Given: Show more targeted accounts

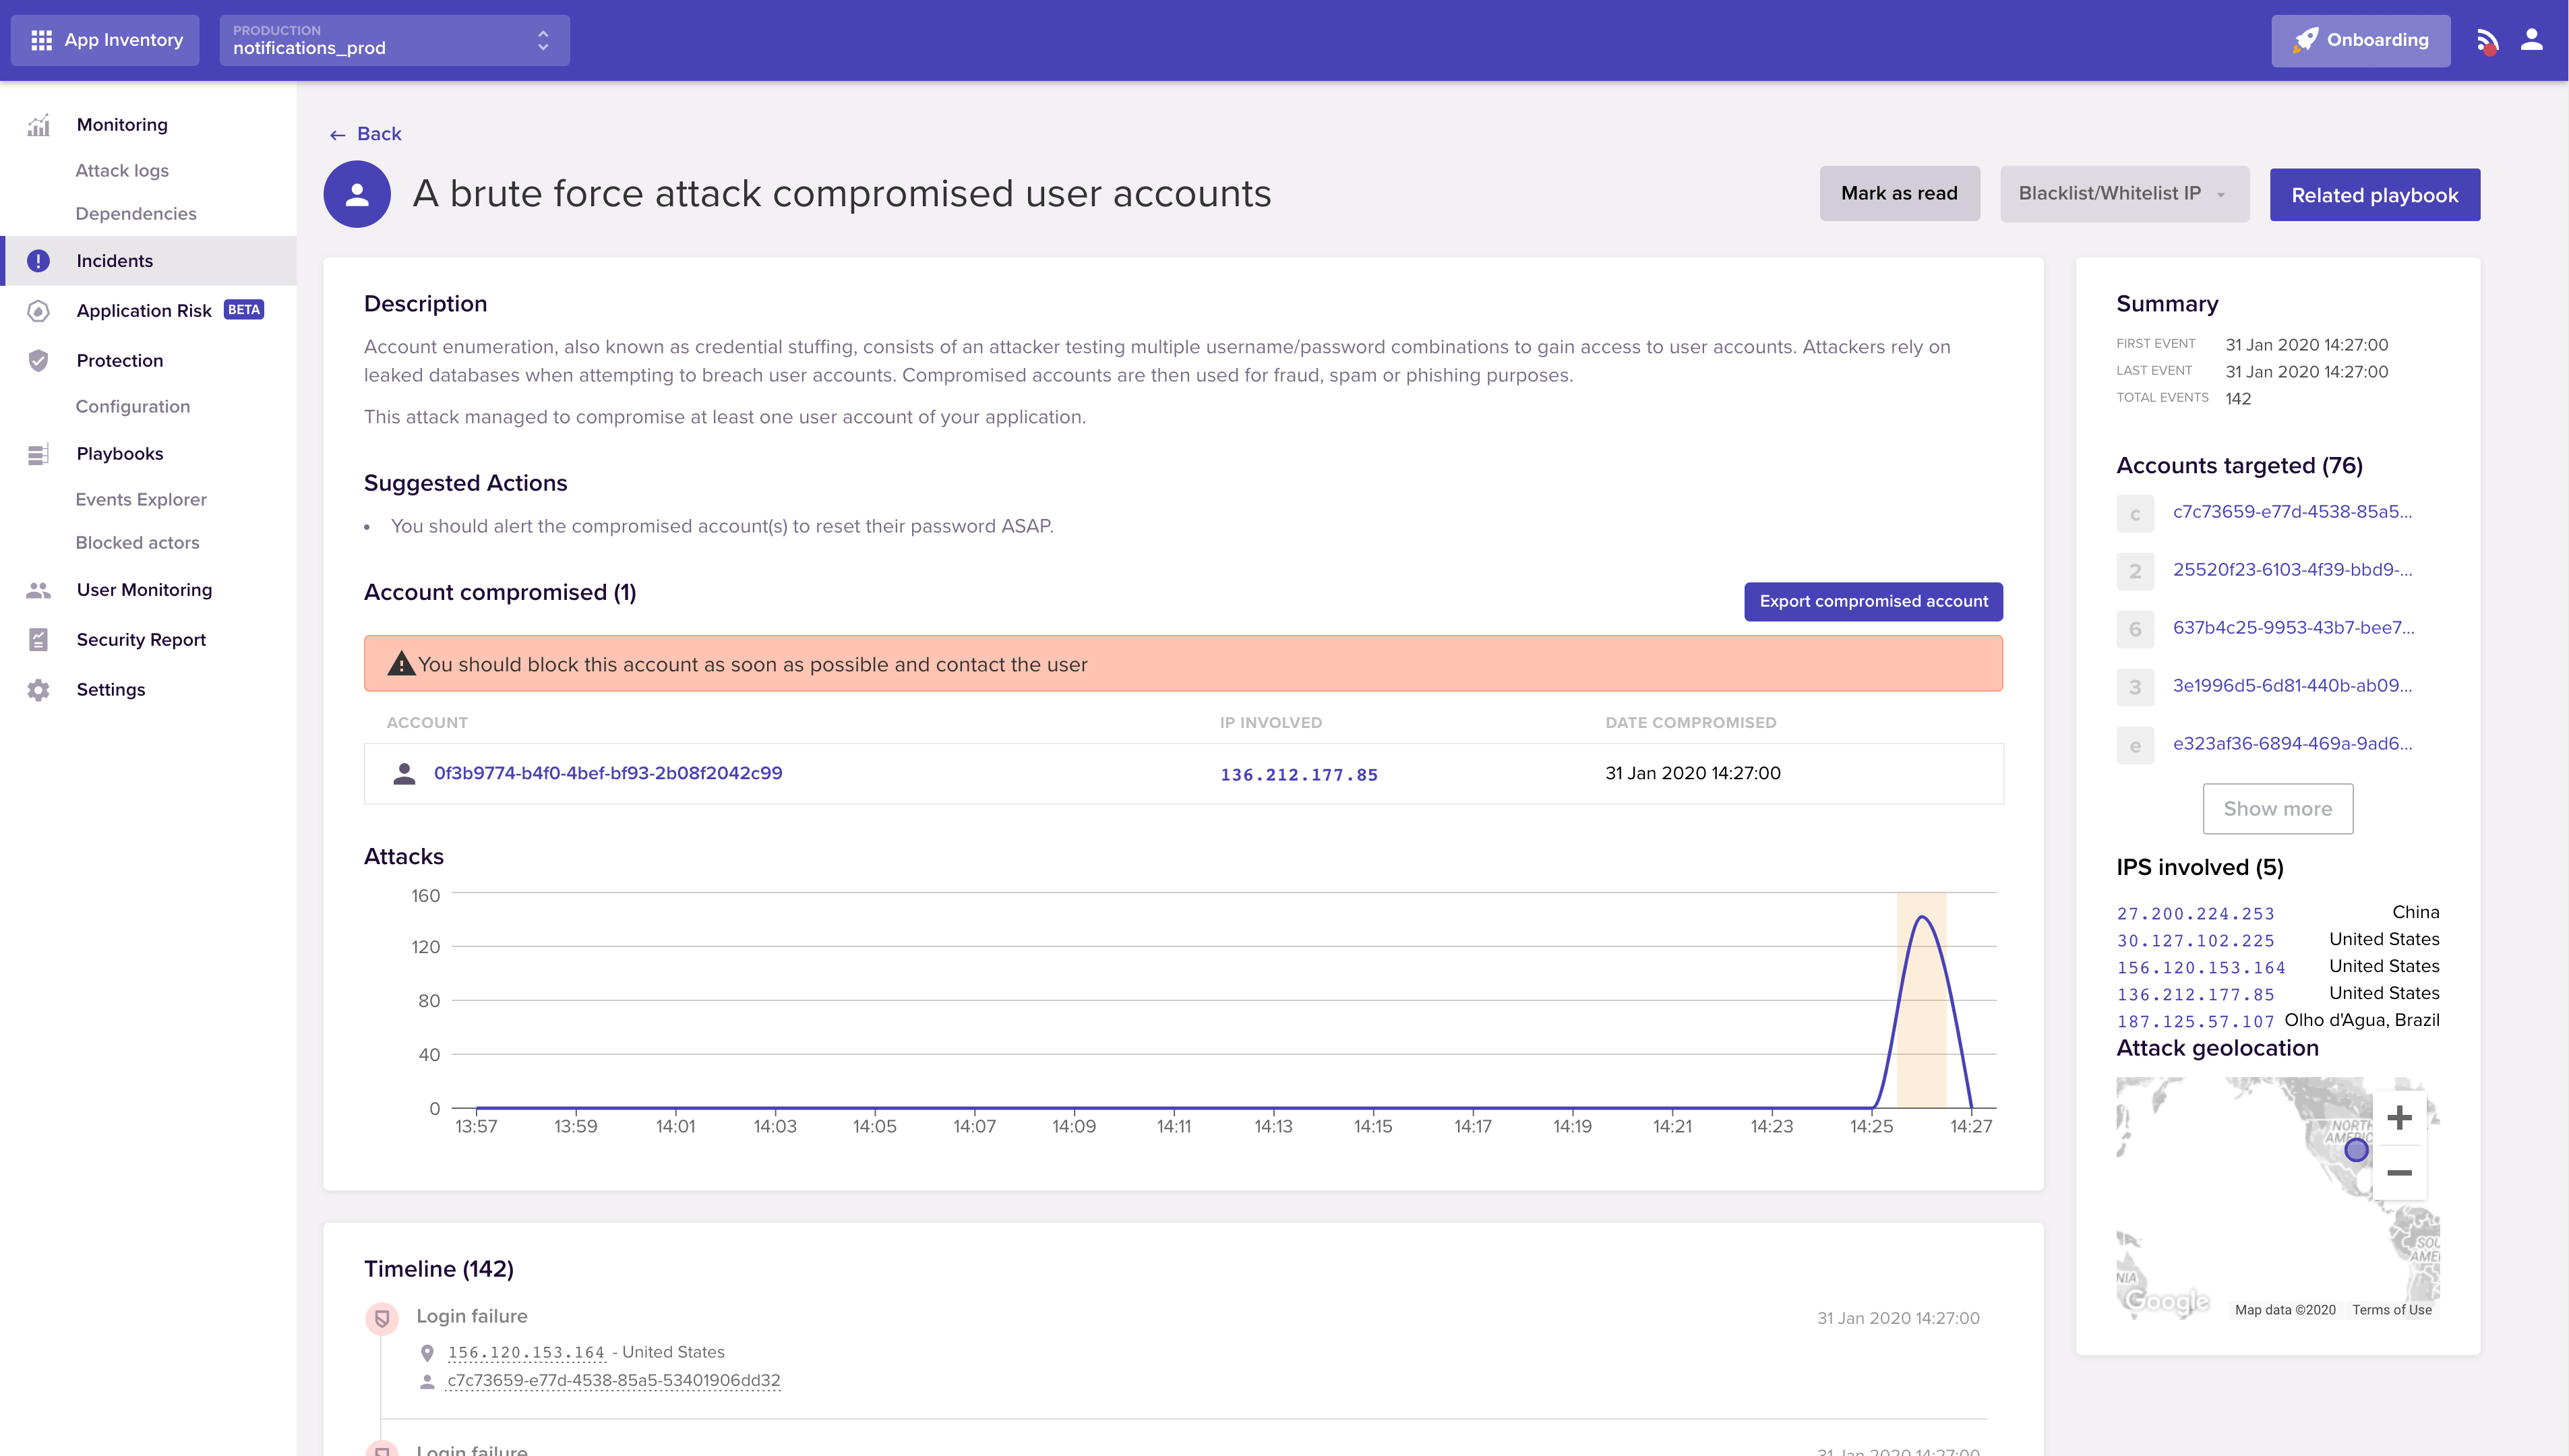Looking at the screenshot, I should (x=2277, y=809).
